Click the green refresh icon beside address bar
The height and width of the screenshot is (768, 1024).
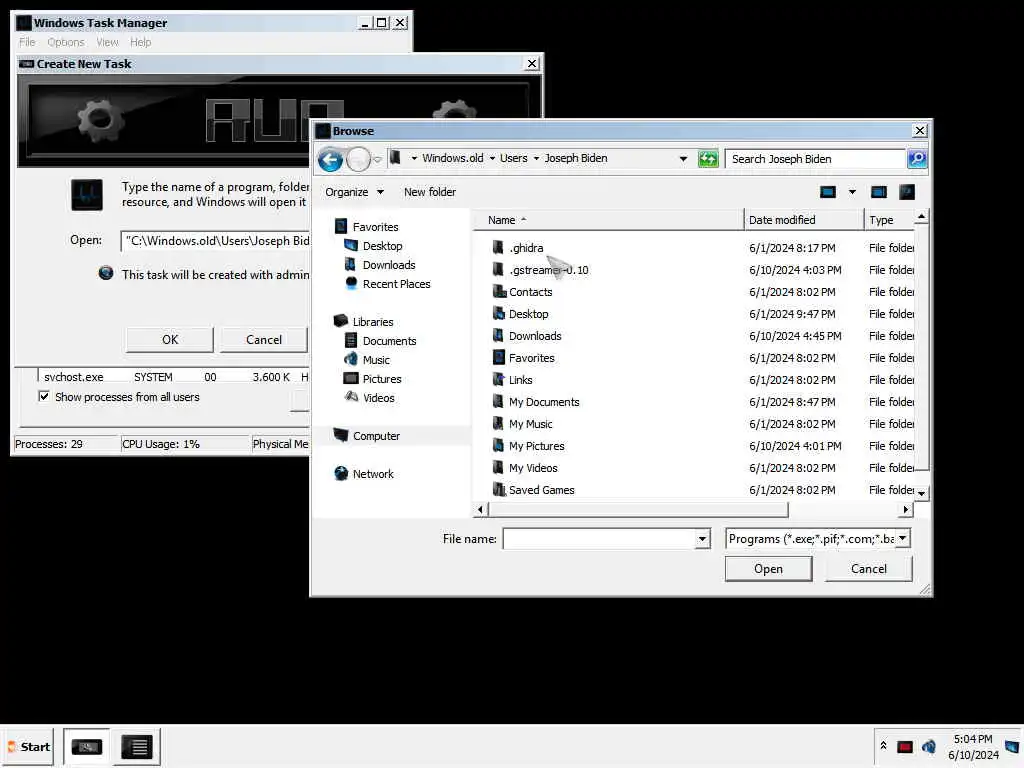708,159
